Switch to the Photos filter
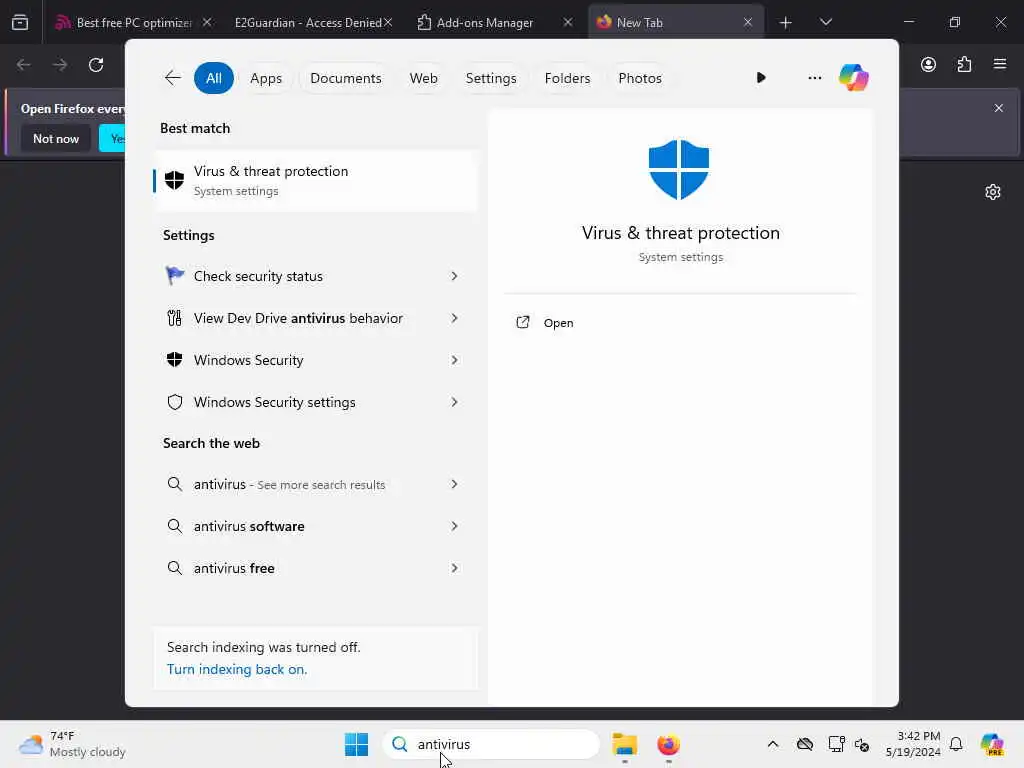The image size is (1024, 768). [639, 78]
